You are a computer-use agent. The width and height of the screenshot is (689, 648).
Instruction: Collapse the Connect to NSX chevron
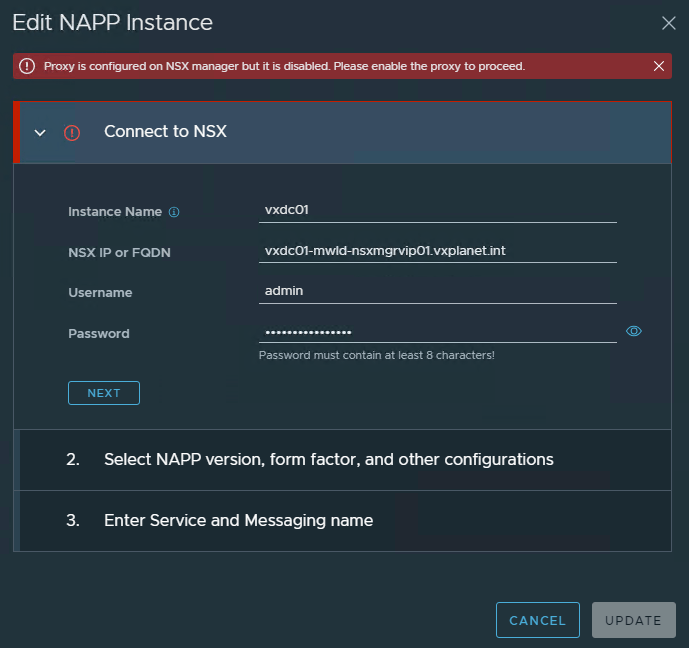[40, 132]
